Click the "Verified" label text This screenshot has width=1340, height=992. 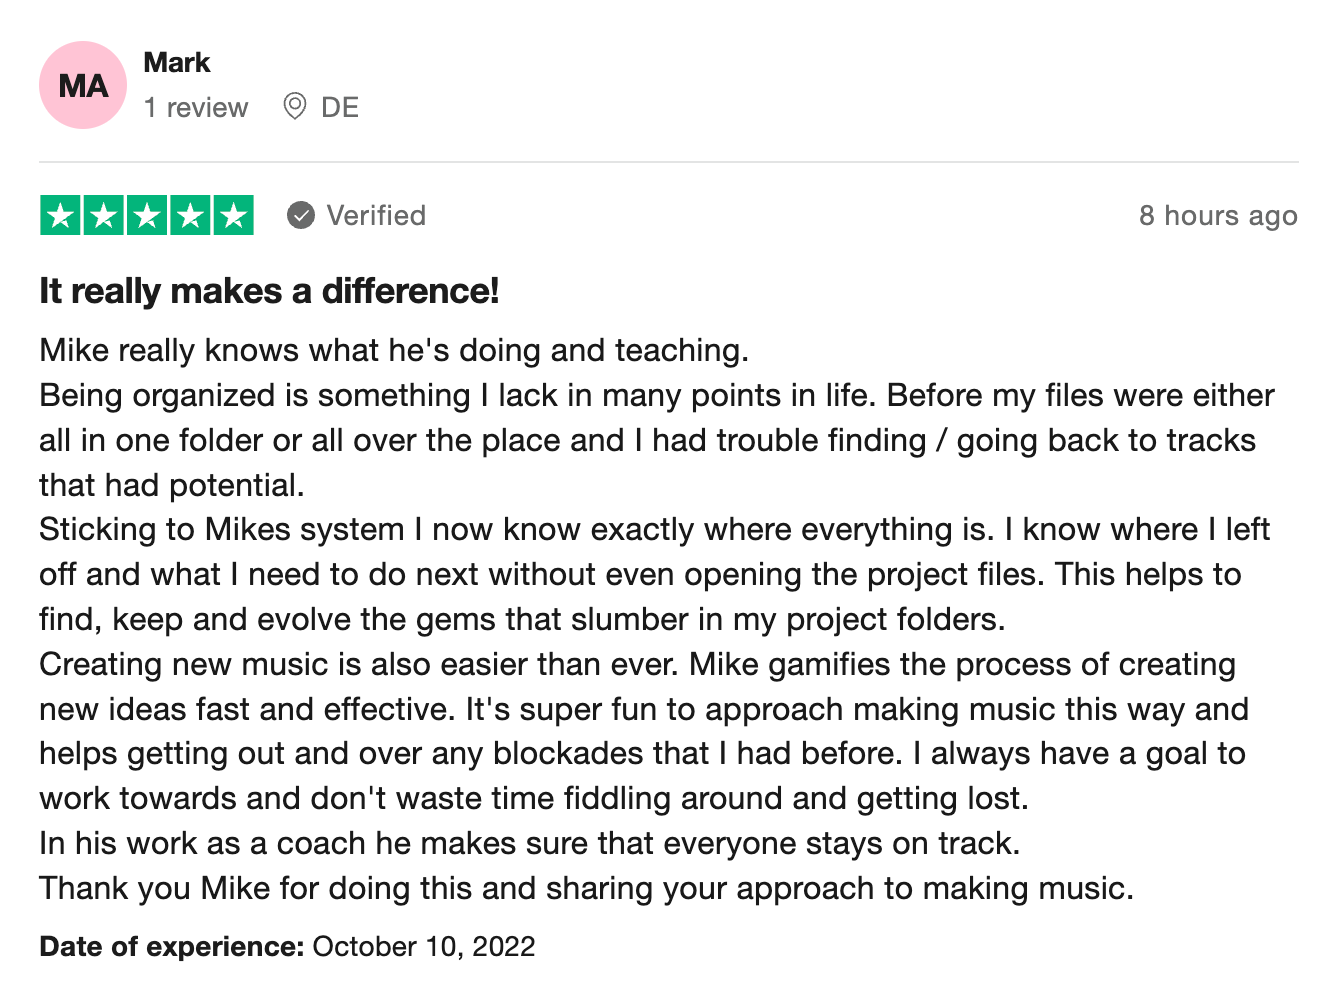pyautogui.click(x=376, y=215)
